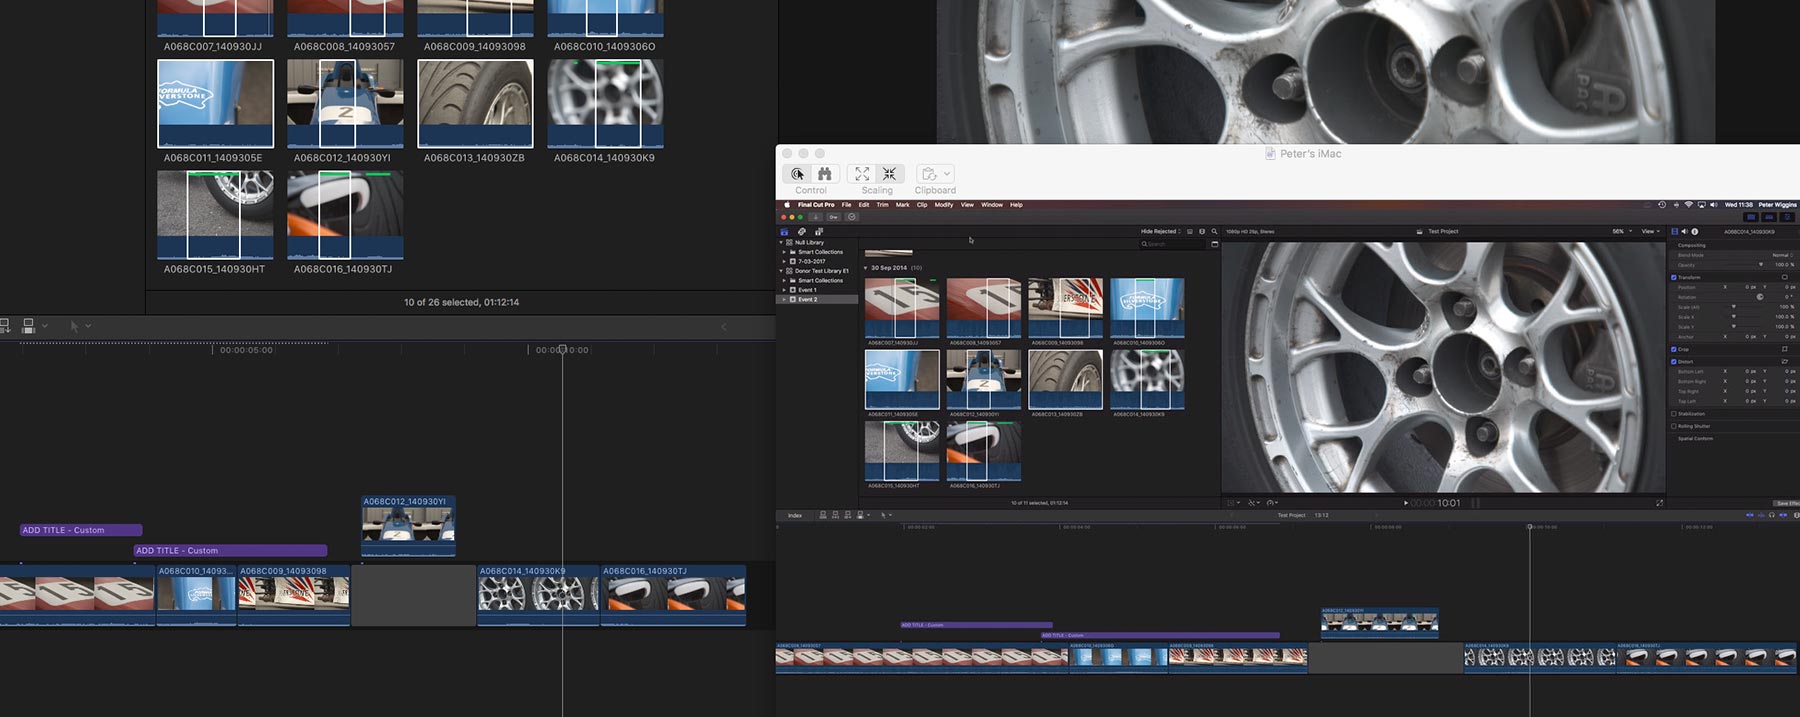Click the expand scaling icon
The image size is (1800, 717).
[862, 174]
